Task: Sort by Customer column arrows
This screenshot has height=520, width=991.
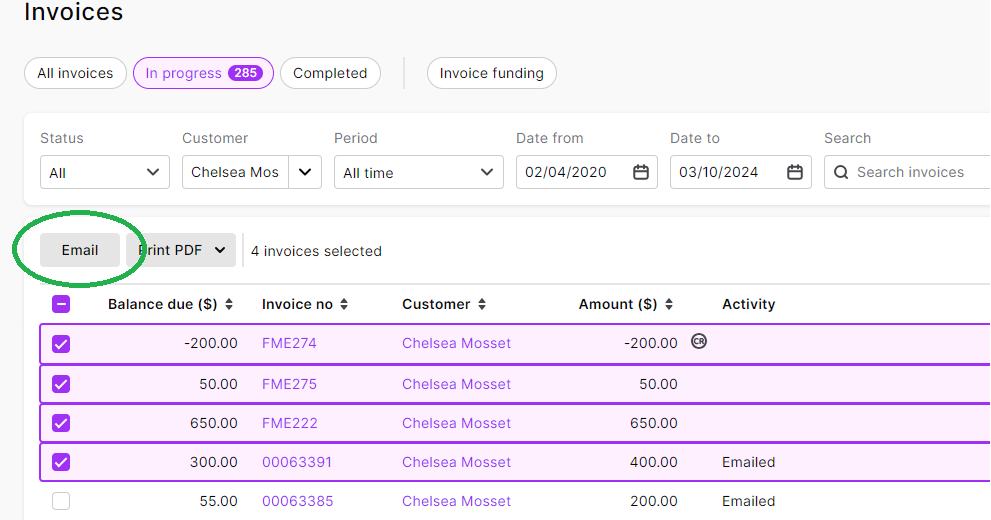Action: click(482, 304)
